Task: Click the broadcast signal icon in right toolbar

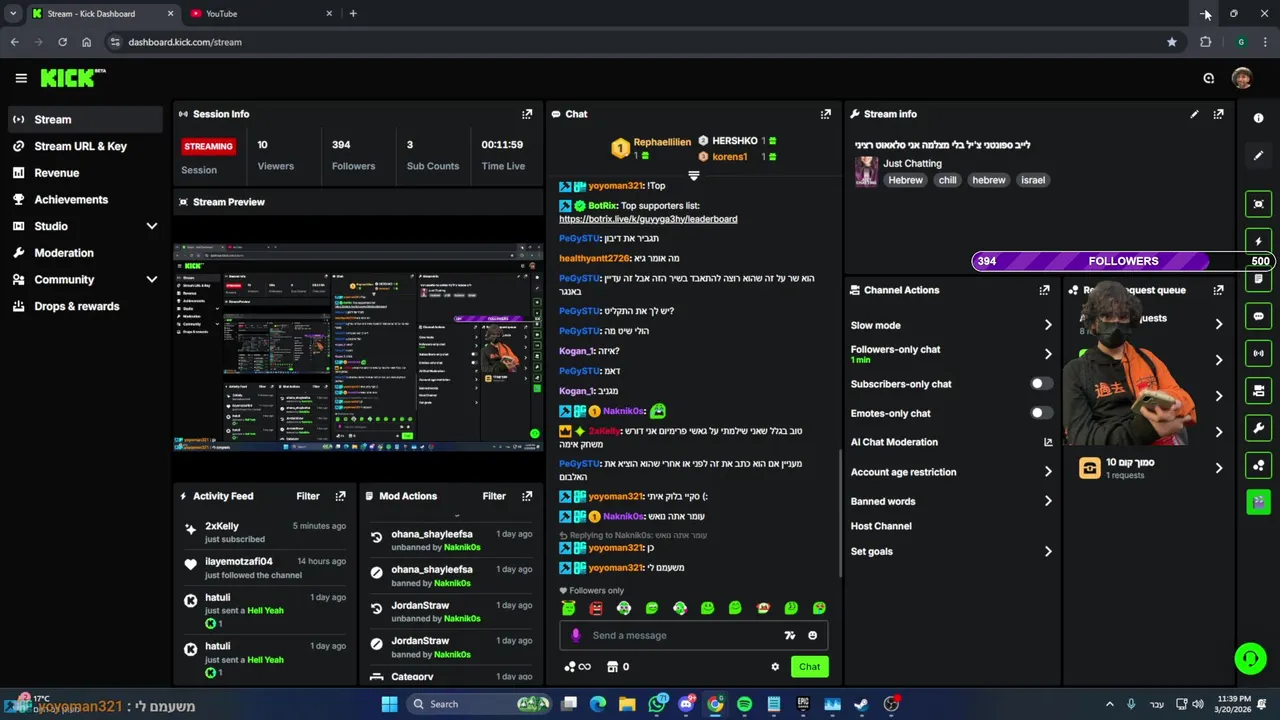Action: 1258,353
